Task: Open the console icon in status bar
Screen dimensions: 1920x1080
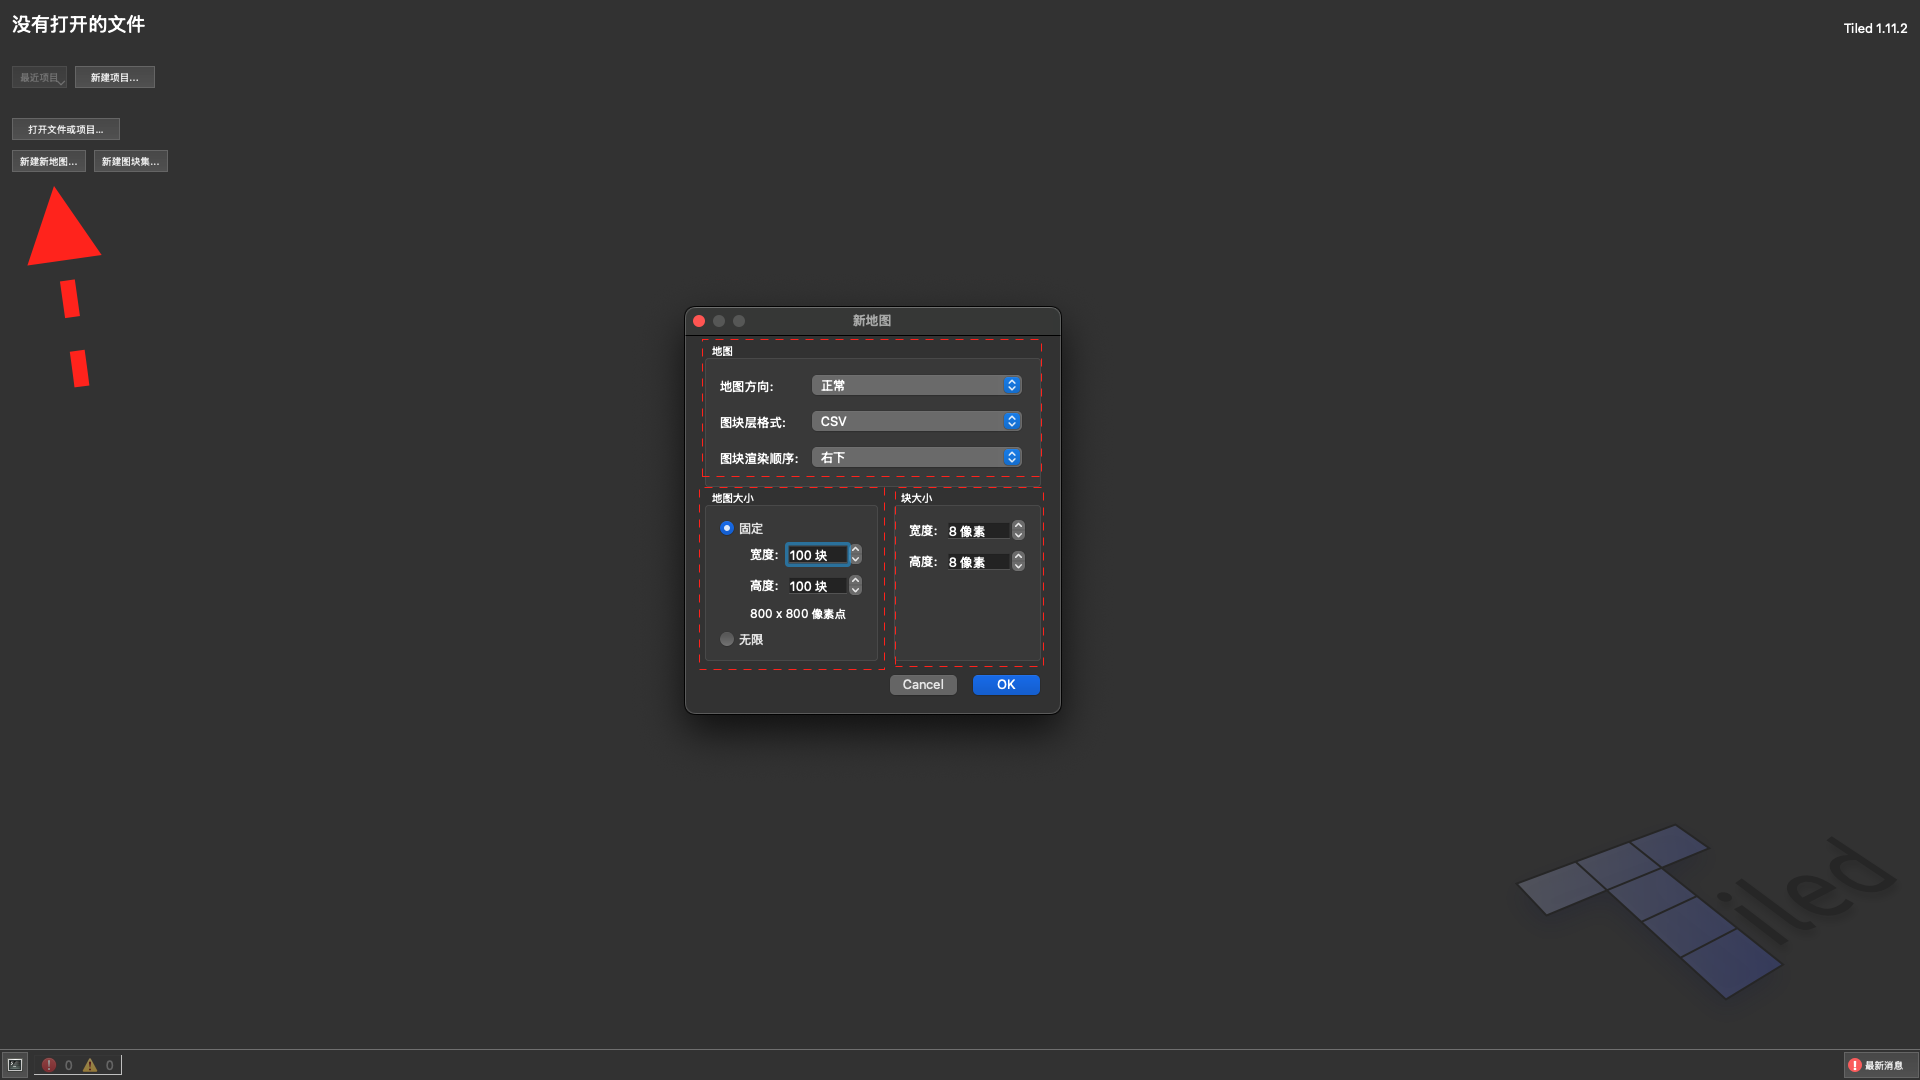Action: tap(15, 1065)
